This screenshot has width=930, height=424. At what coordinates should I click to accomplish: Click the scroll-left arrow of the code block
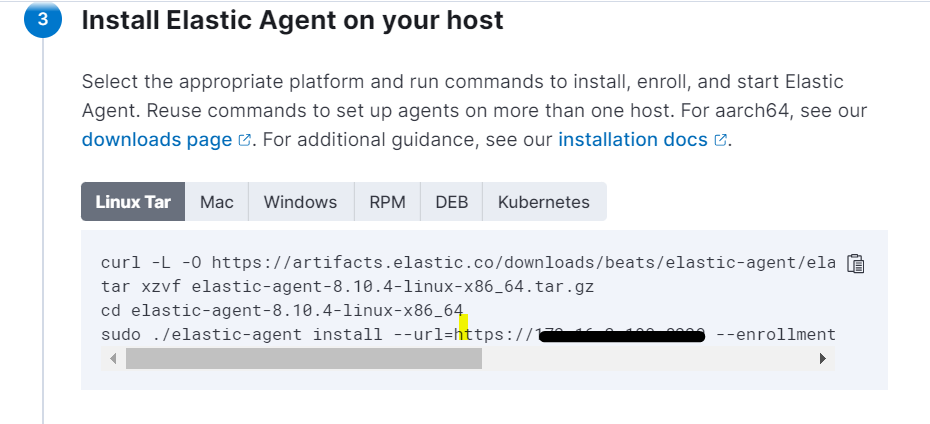click(113, 358)
